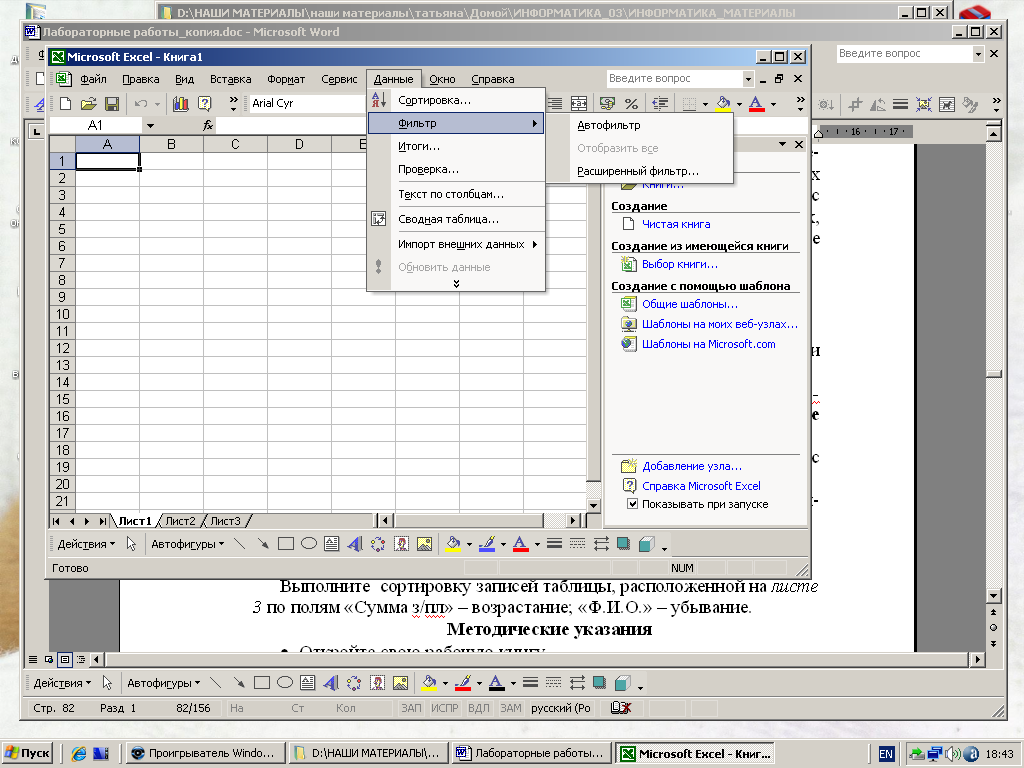1024x768 pixels.
Task: Open Автофигуры dropdown in Word drawing toolbar
Action: [163, 683]
